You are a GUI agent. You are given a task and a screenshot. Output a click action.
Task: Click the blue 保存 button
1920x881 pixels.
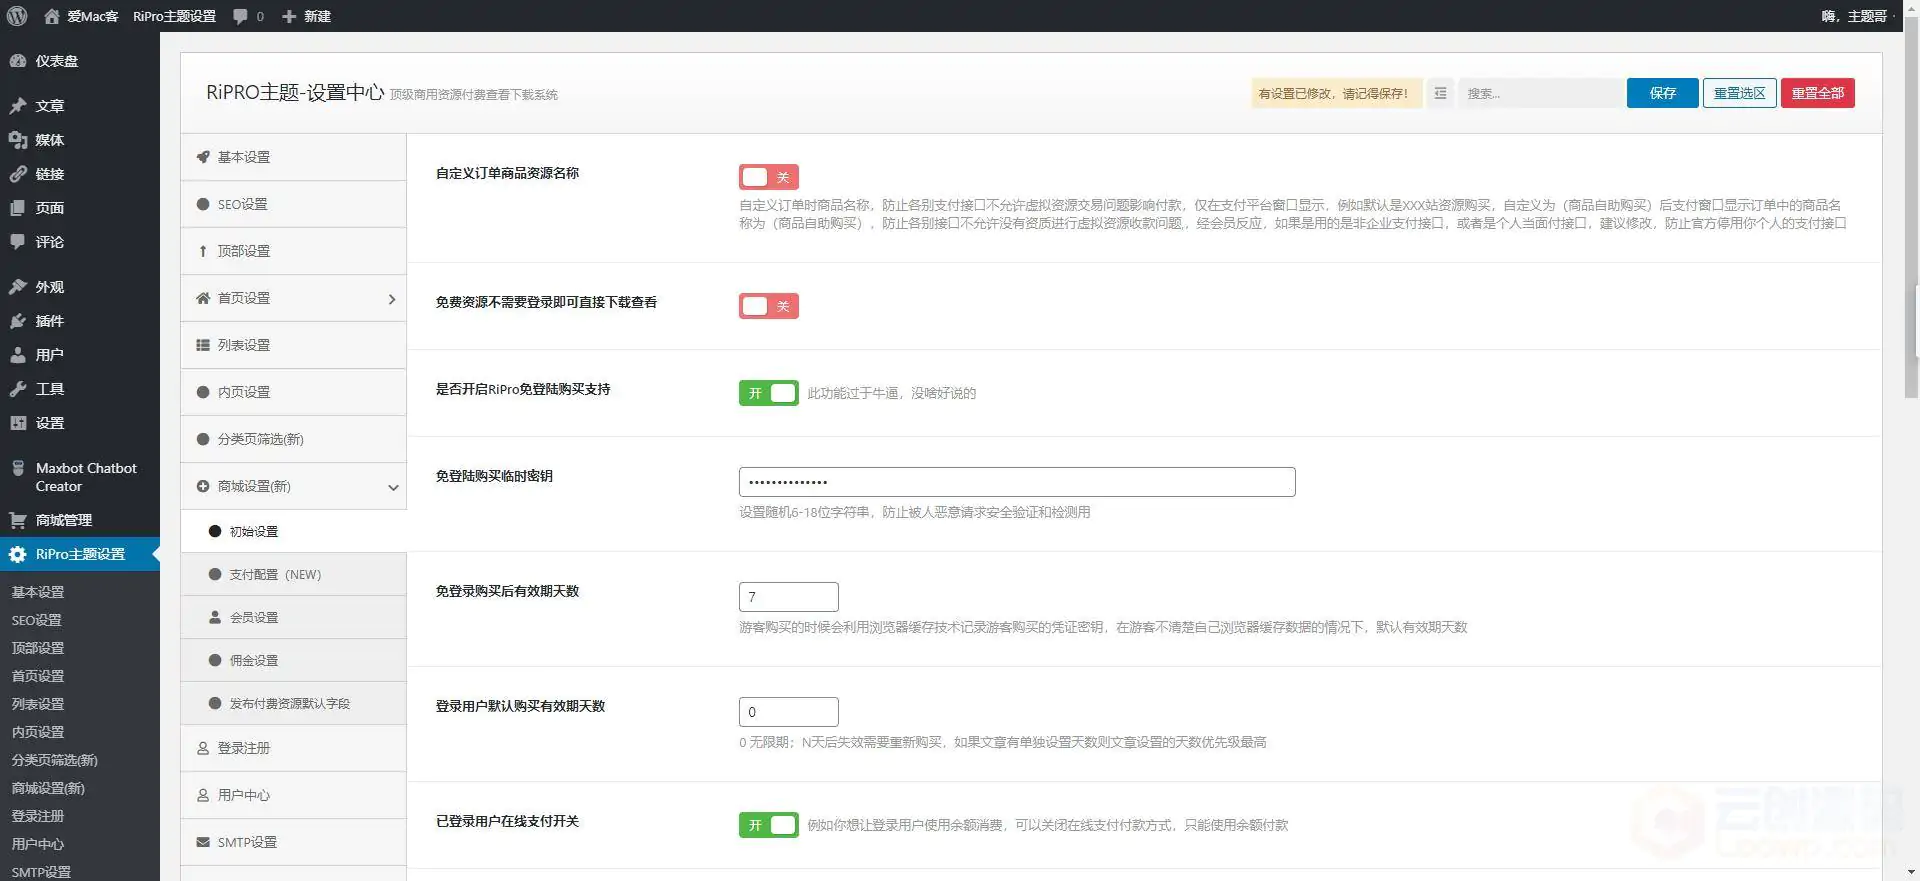click(1662, 93)
